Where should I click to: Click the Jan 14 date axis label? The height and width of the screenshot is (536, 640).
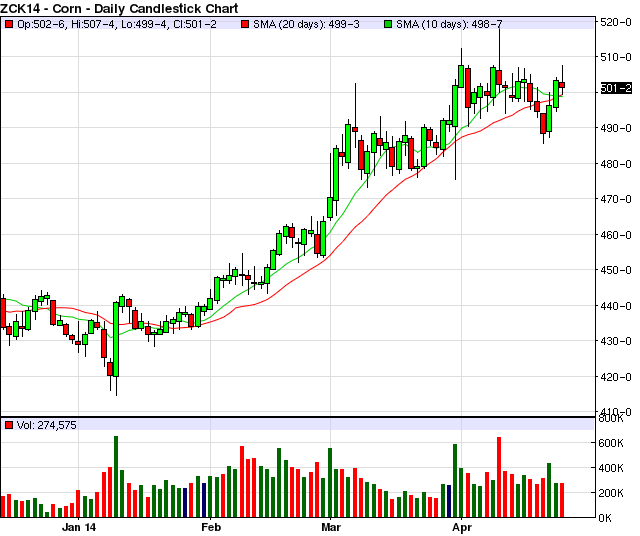tap(79, 527)
